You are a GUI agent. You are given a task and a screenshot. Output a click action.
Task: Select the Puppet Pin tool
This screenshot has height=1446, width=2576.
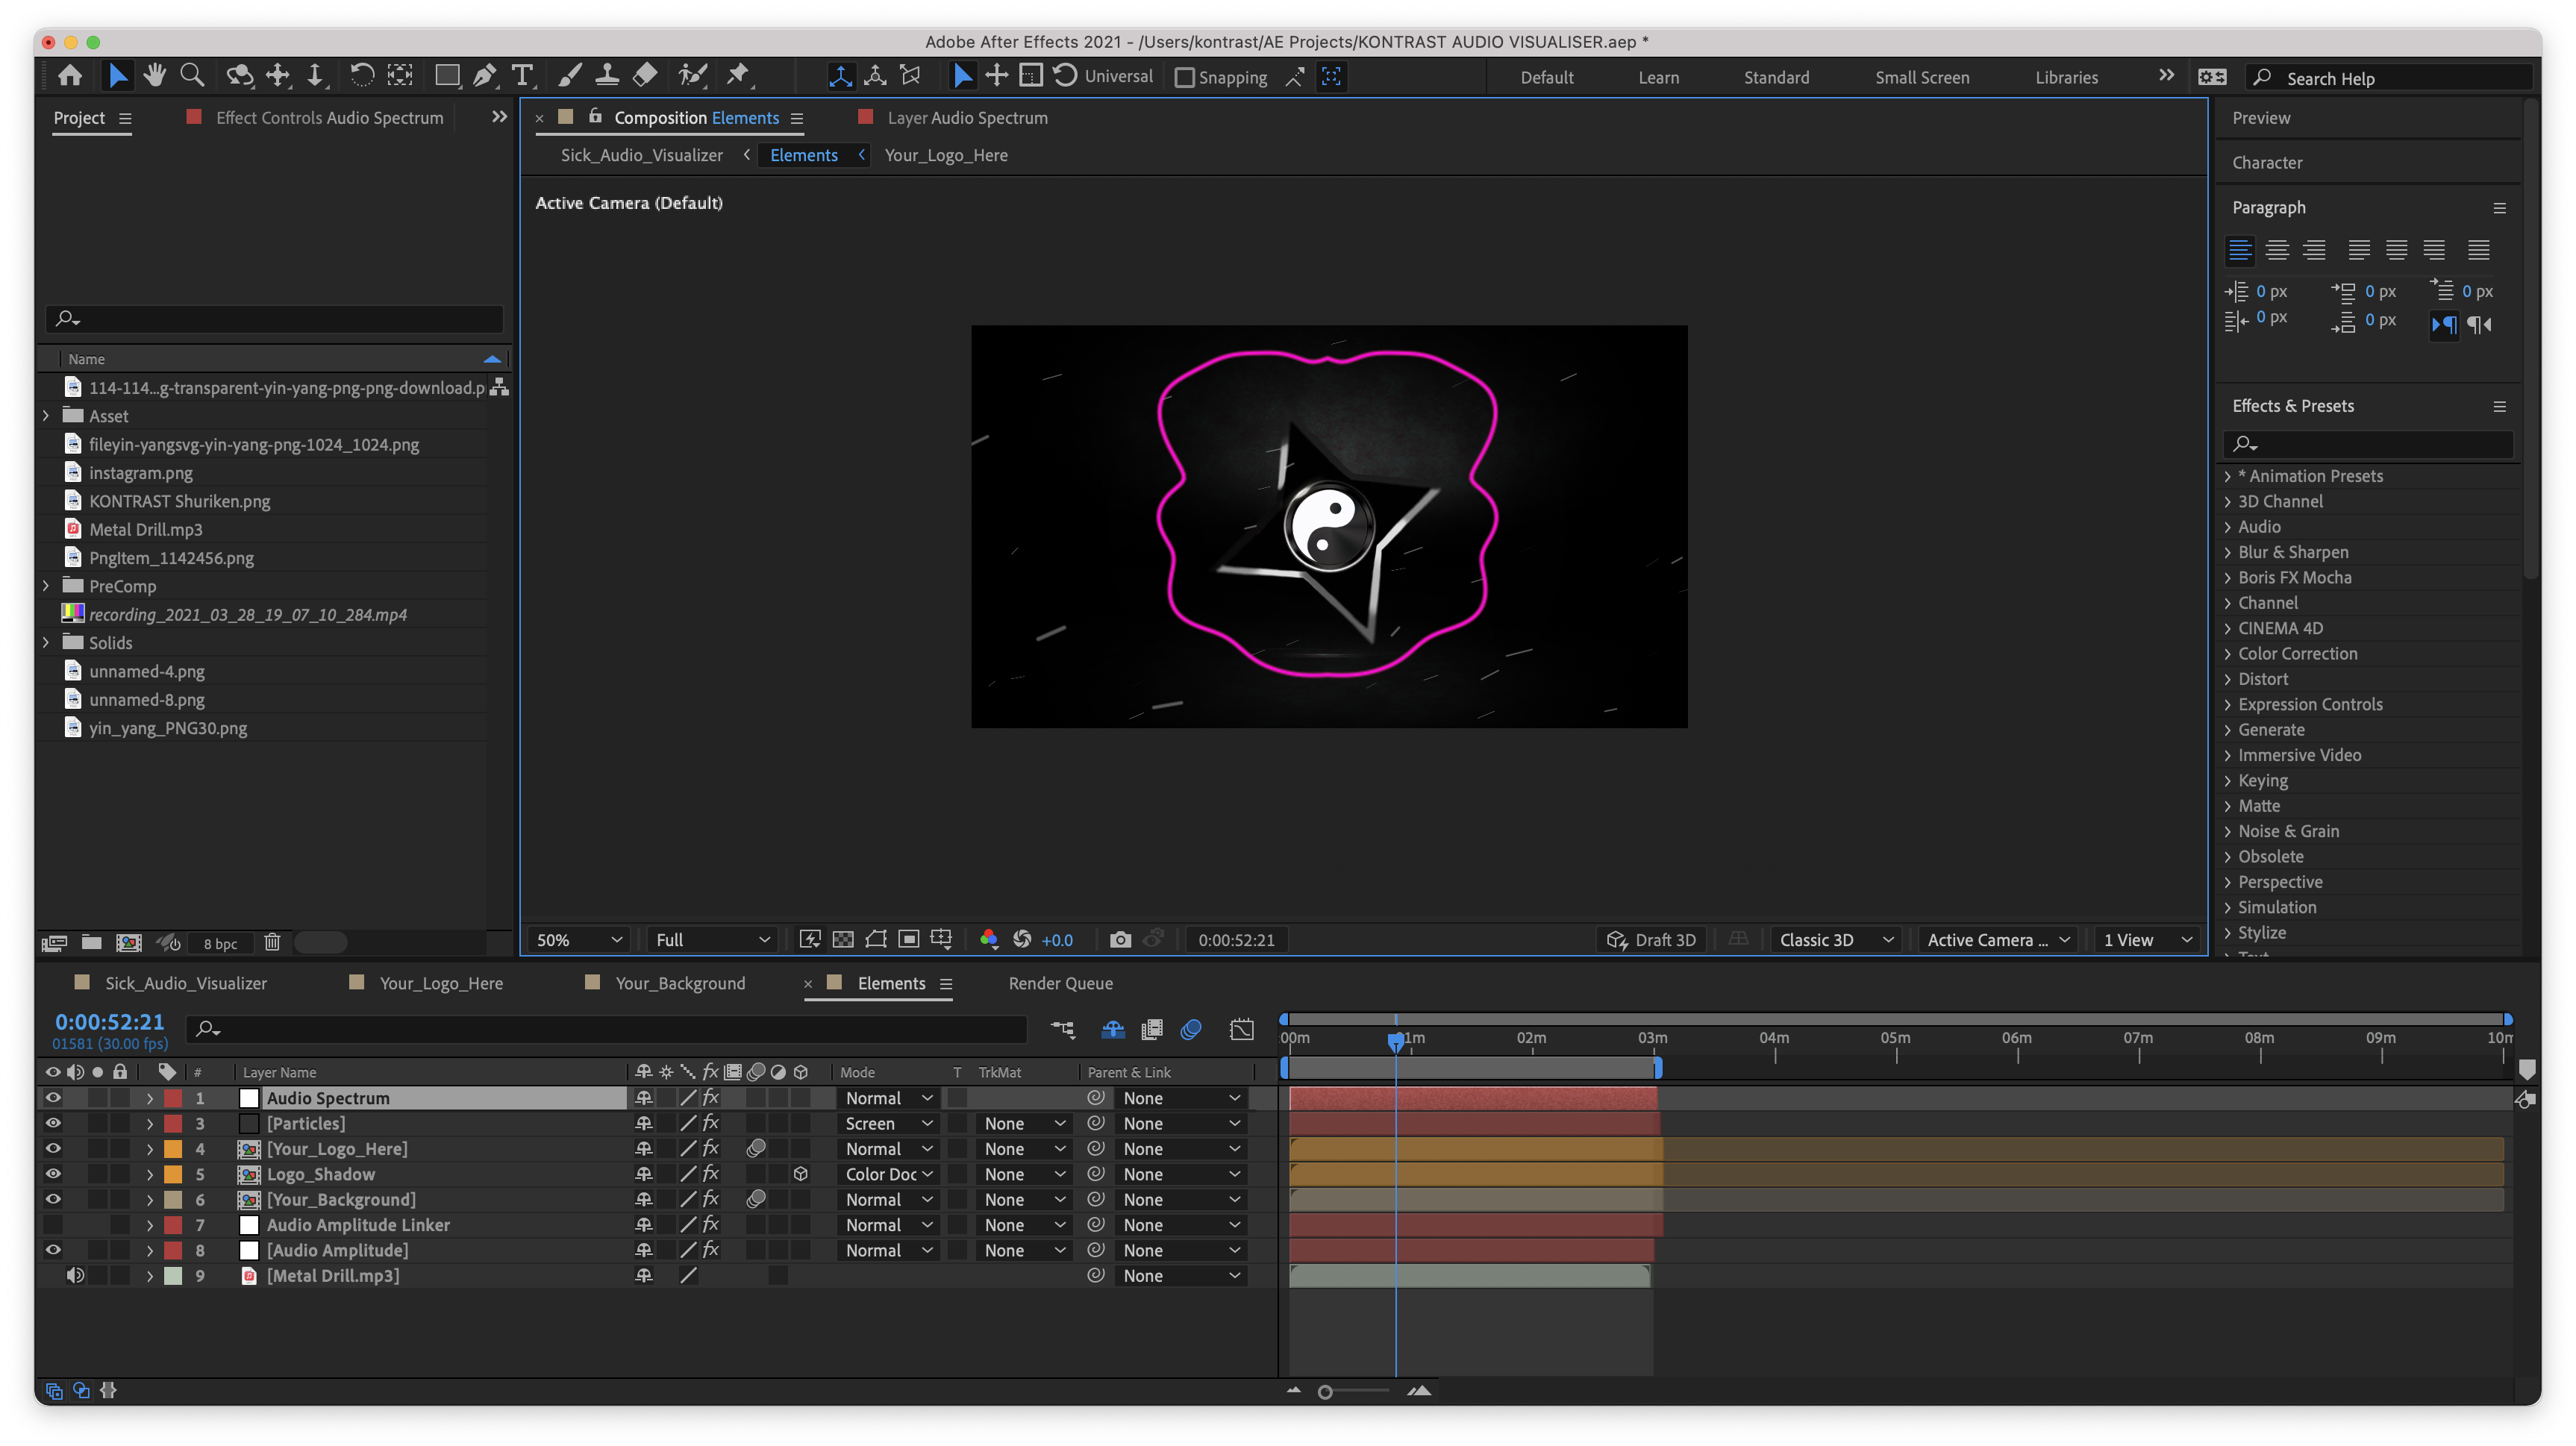coord(738,76)
